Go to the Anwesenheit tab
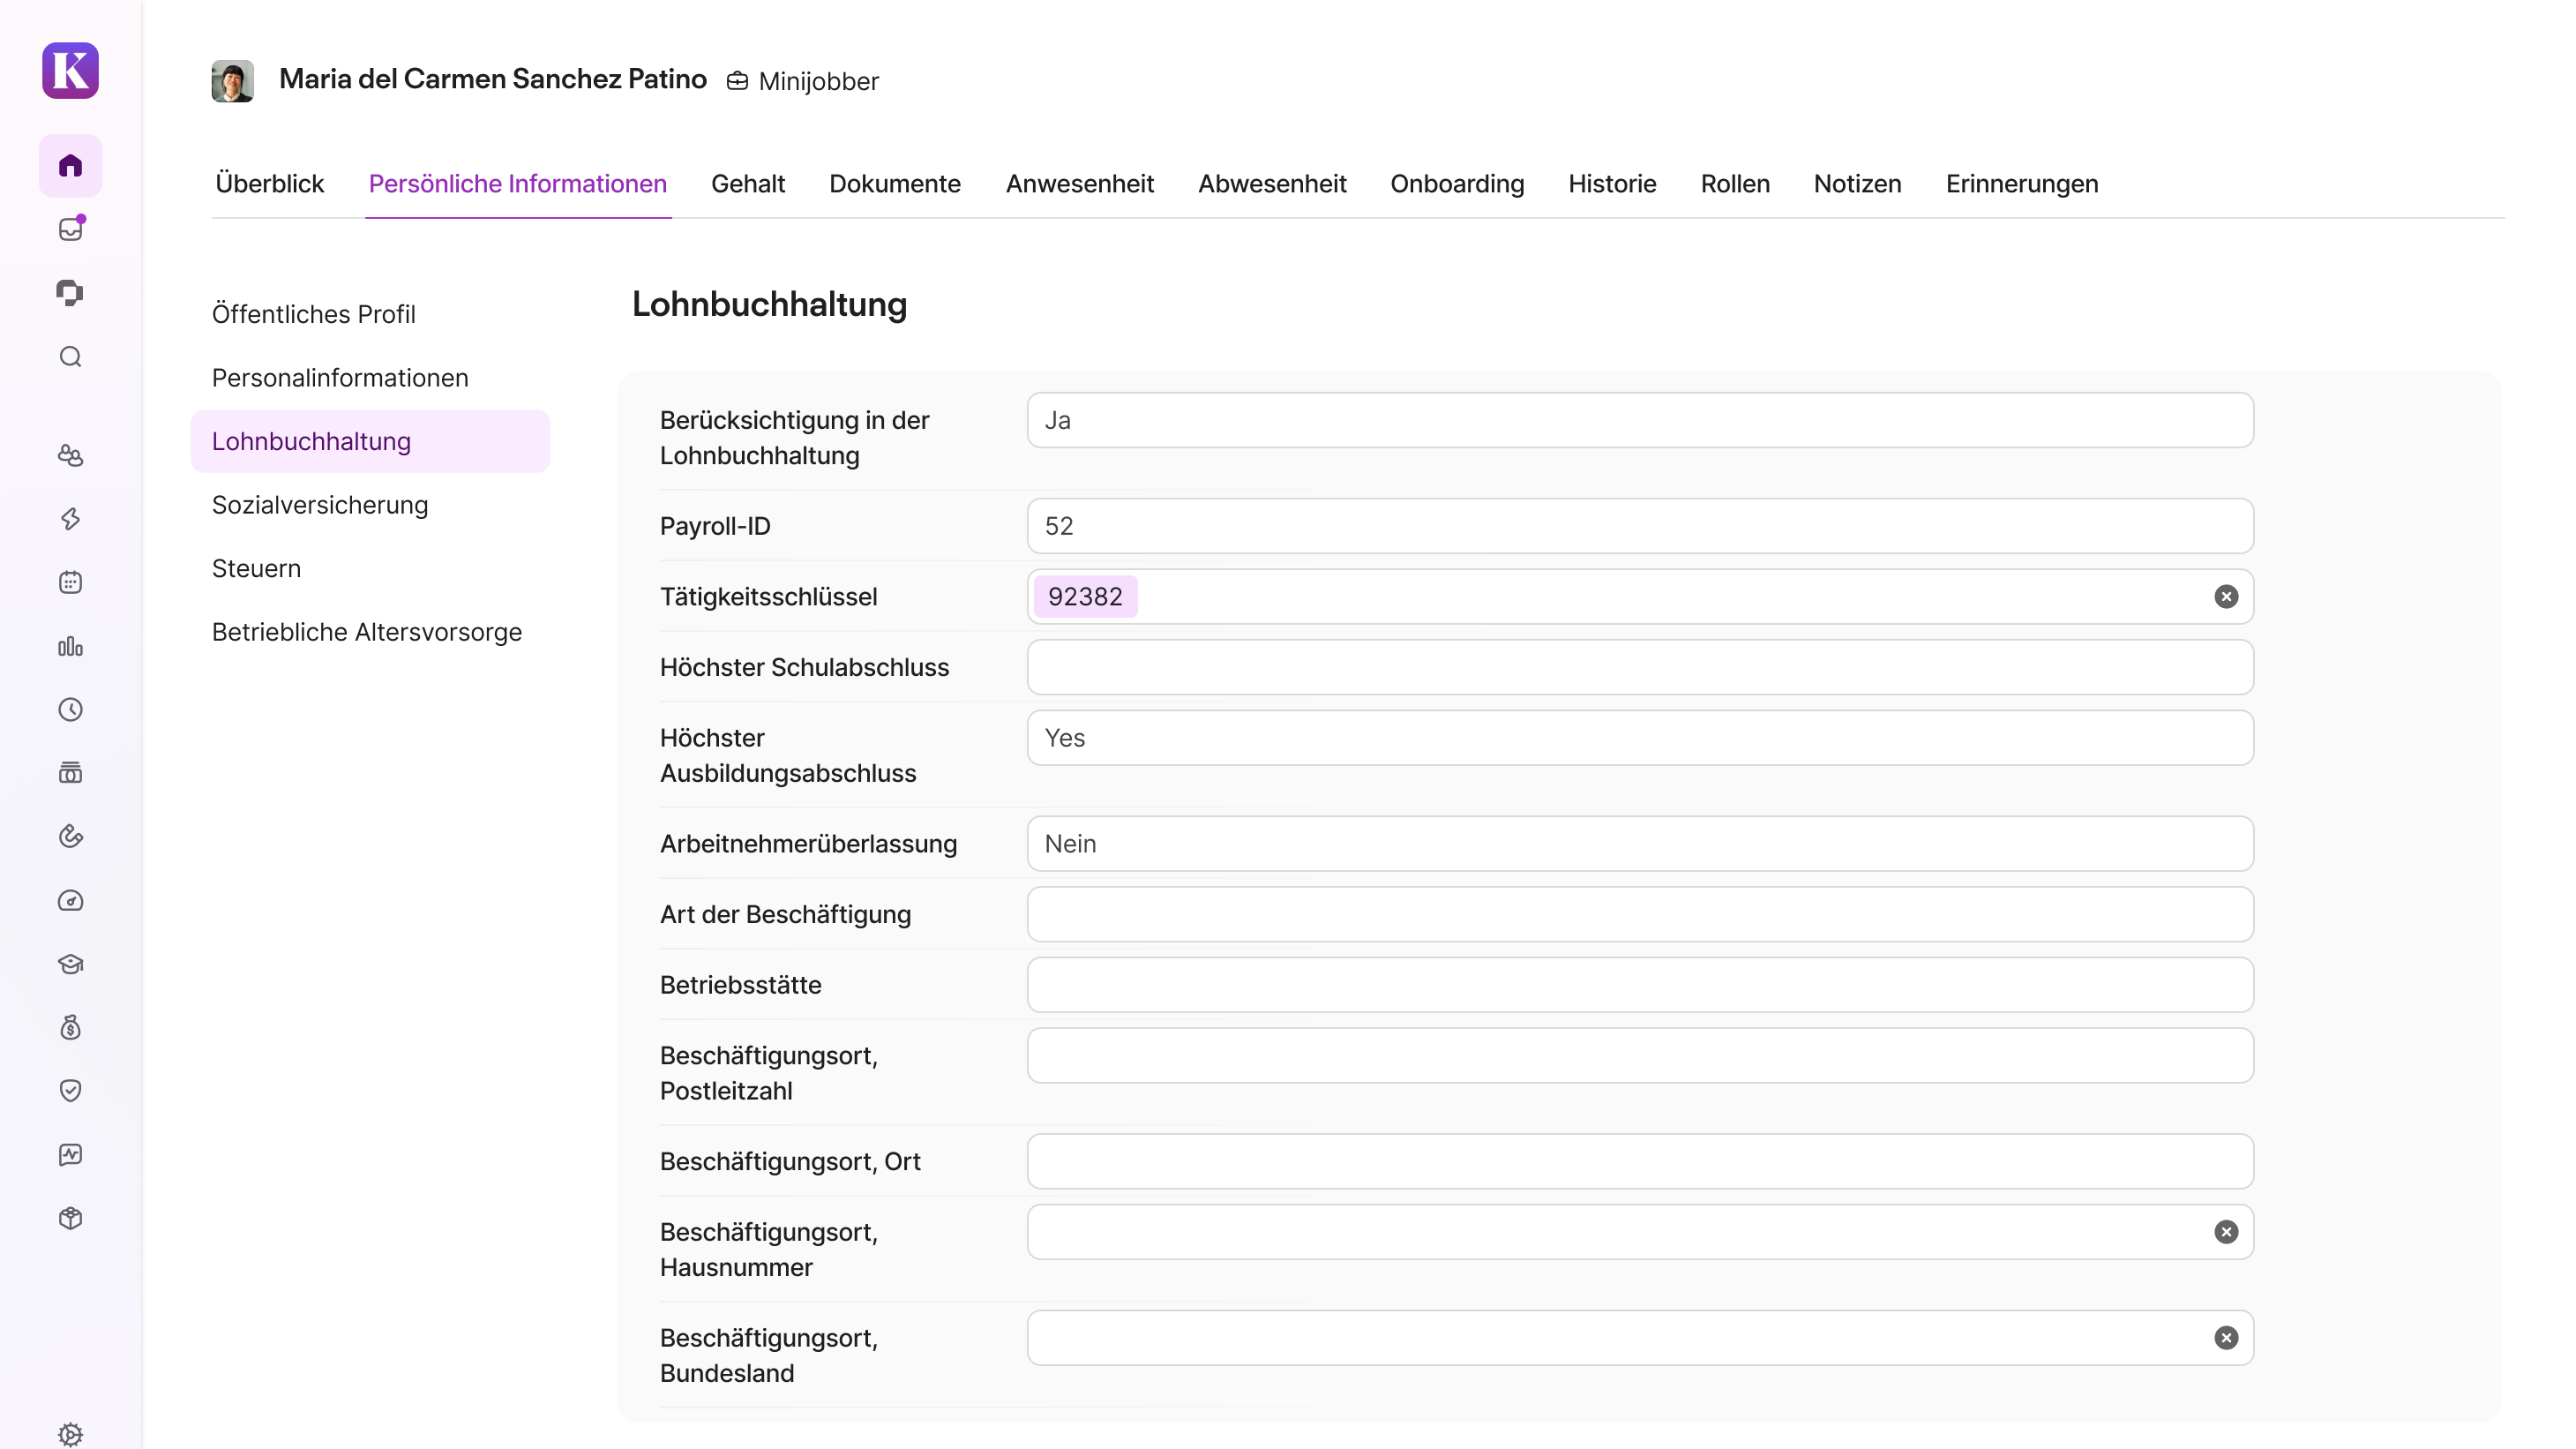 tap(1079, 184)
